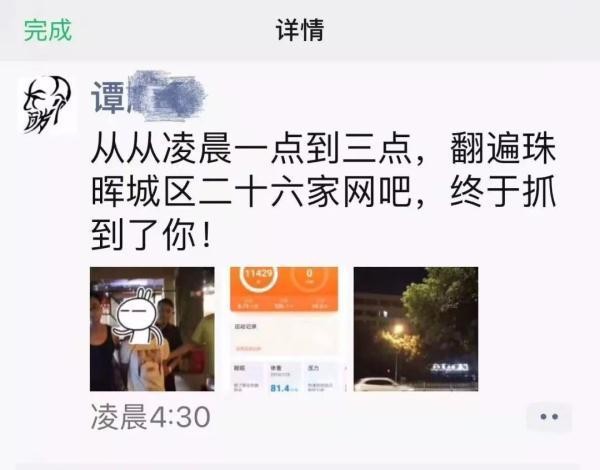The height and width of the screenshot is (470, 600).
Task: Open the two-dot like and comment menu
Action: point(549,417)
